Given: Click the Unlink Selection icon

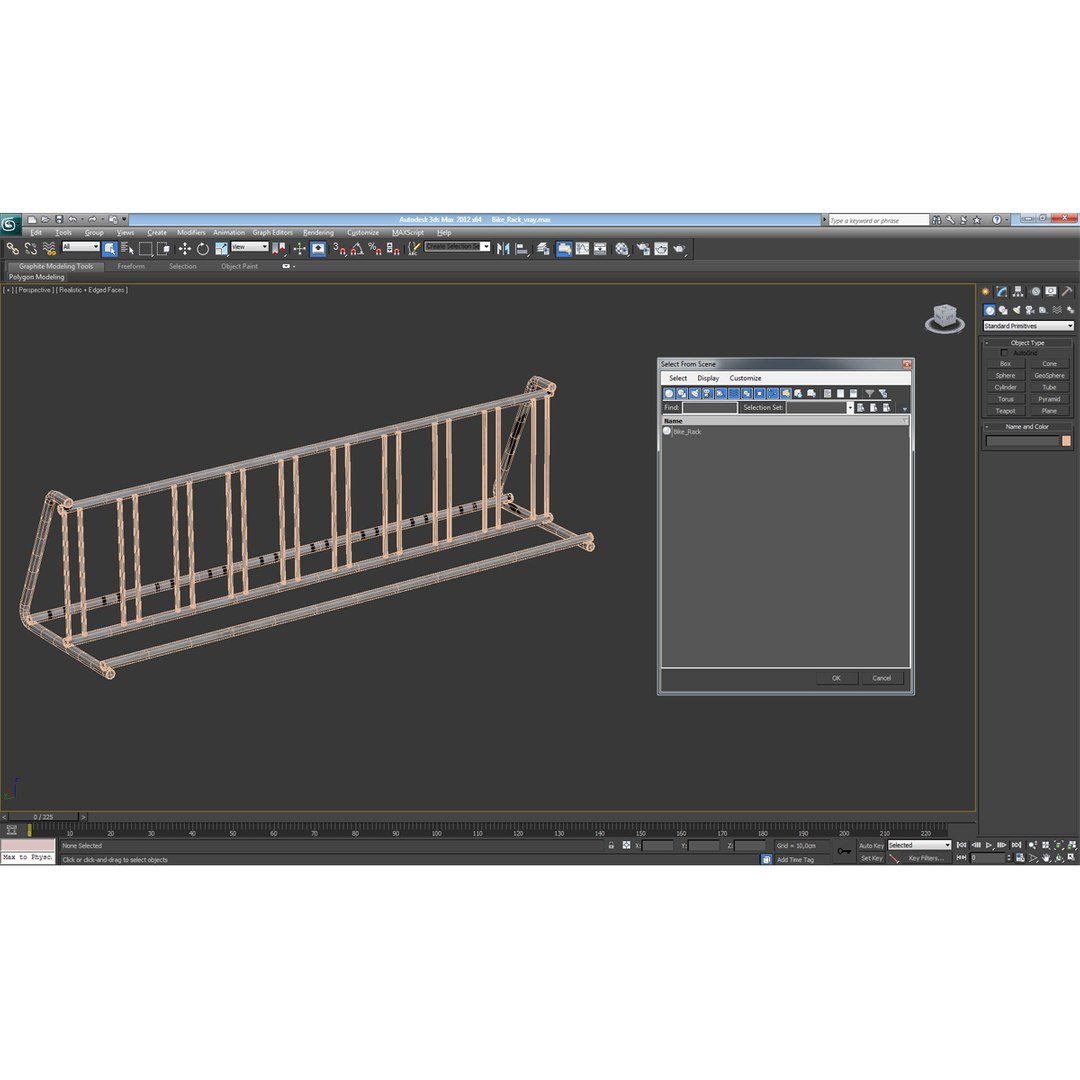Looking at the screenshot, I should click(x=31, y=249).
